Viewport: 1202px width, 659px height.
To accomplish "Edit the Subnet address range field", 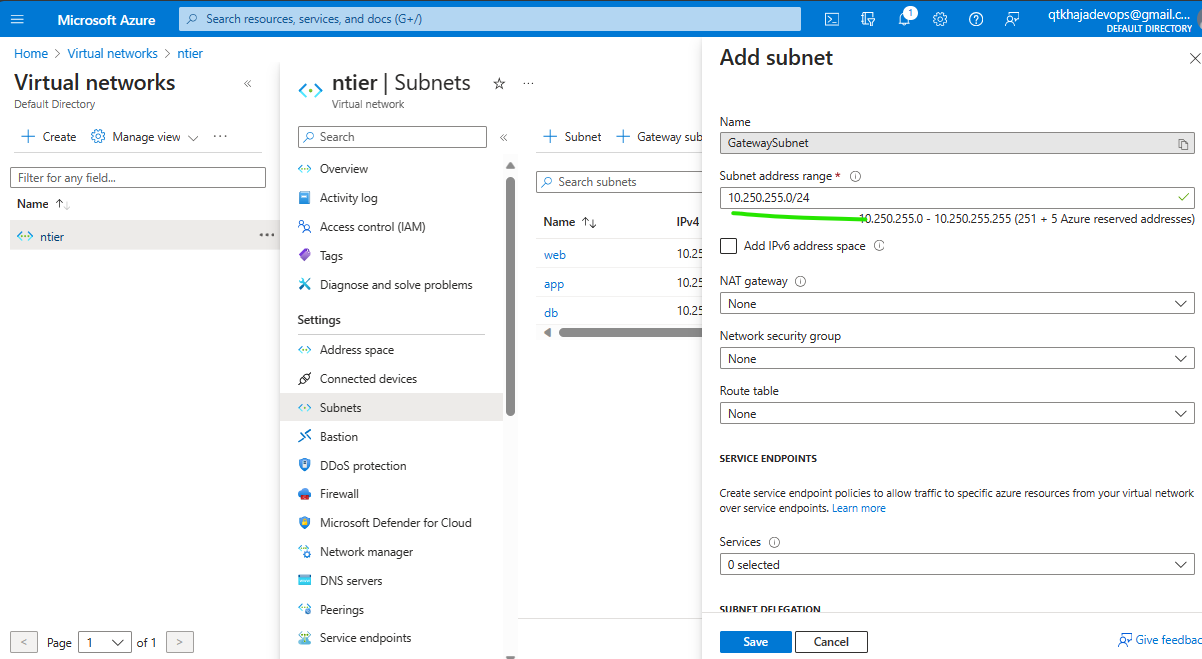I will [x=957, y=198].
